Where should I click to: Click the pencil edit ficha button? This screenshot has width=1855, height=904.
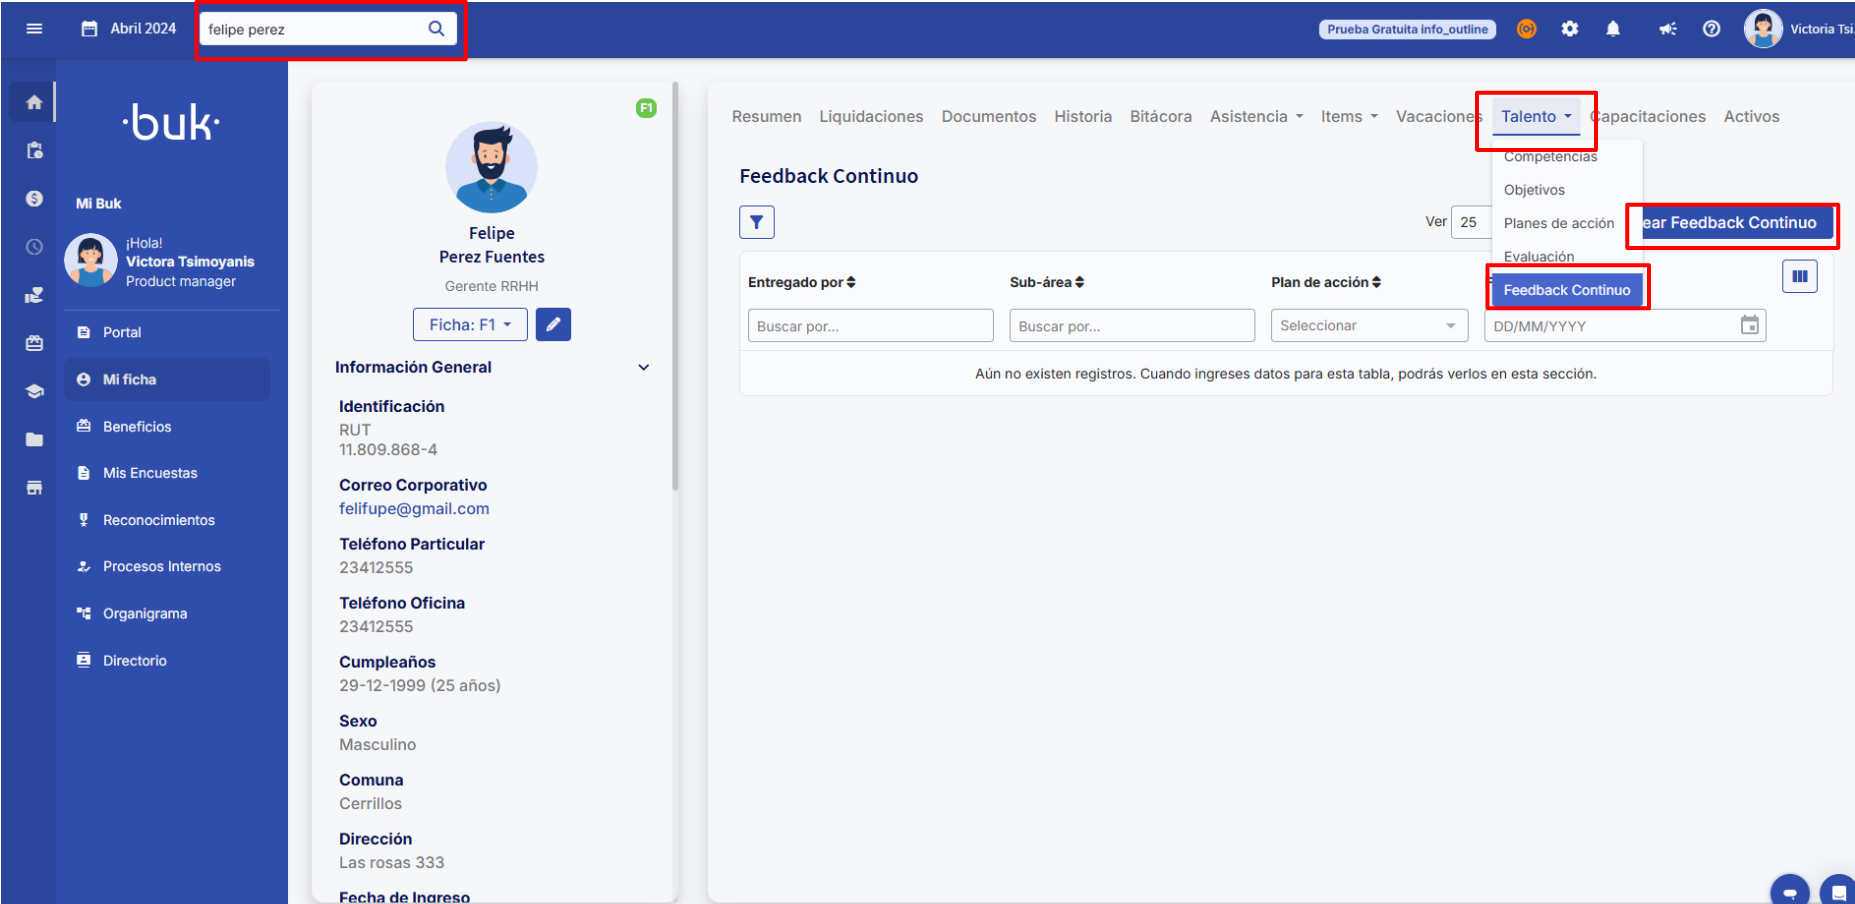(553, 324)
